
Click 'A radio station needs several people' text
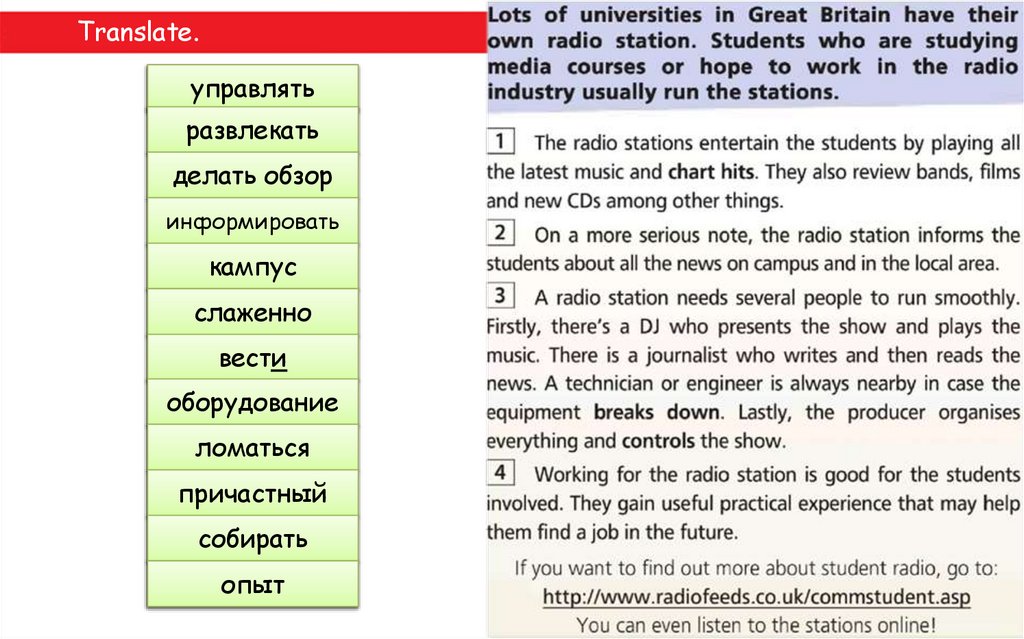coord(699,298)
